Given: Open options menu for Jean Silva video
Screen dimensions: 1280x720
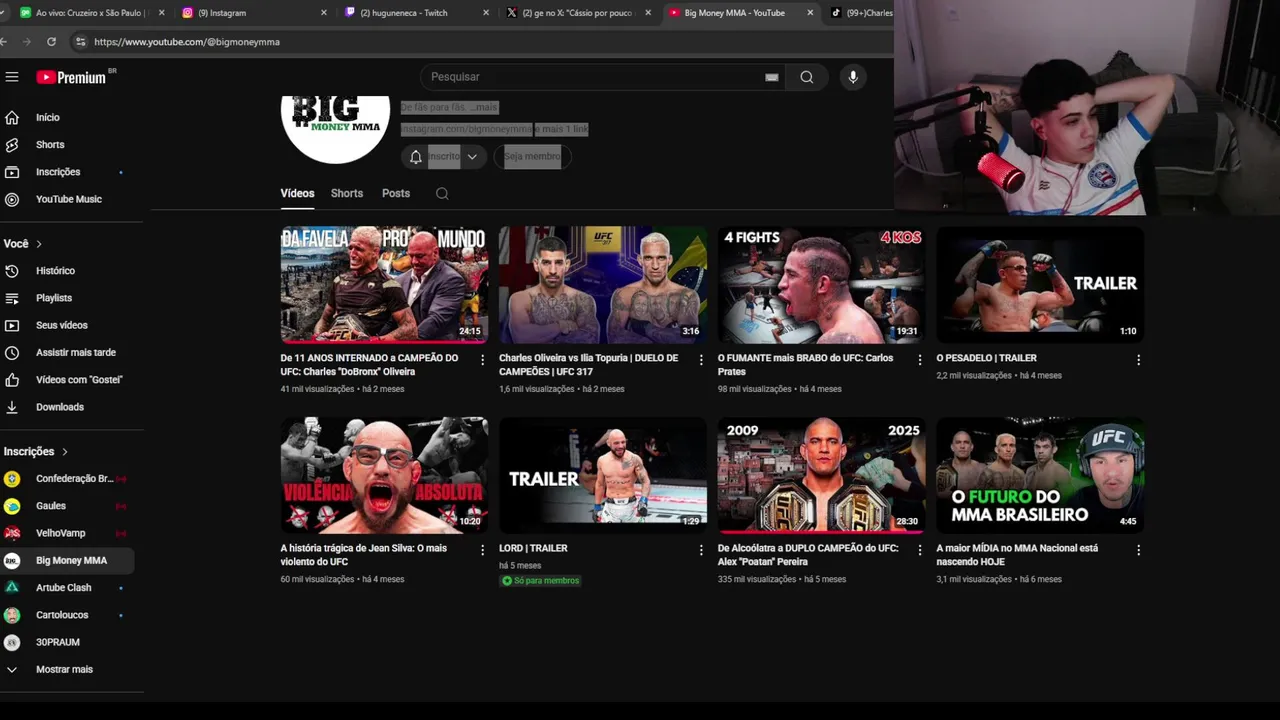Looking at the screenshot, I should tap(482, 550).
